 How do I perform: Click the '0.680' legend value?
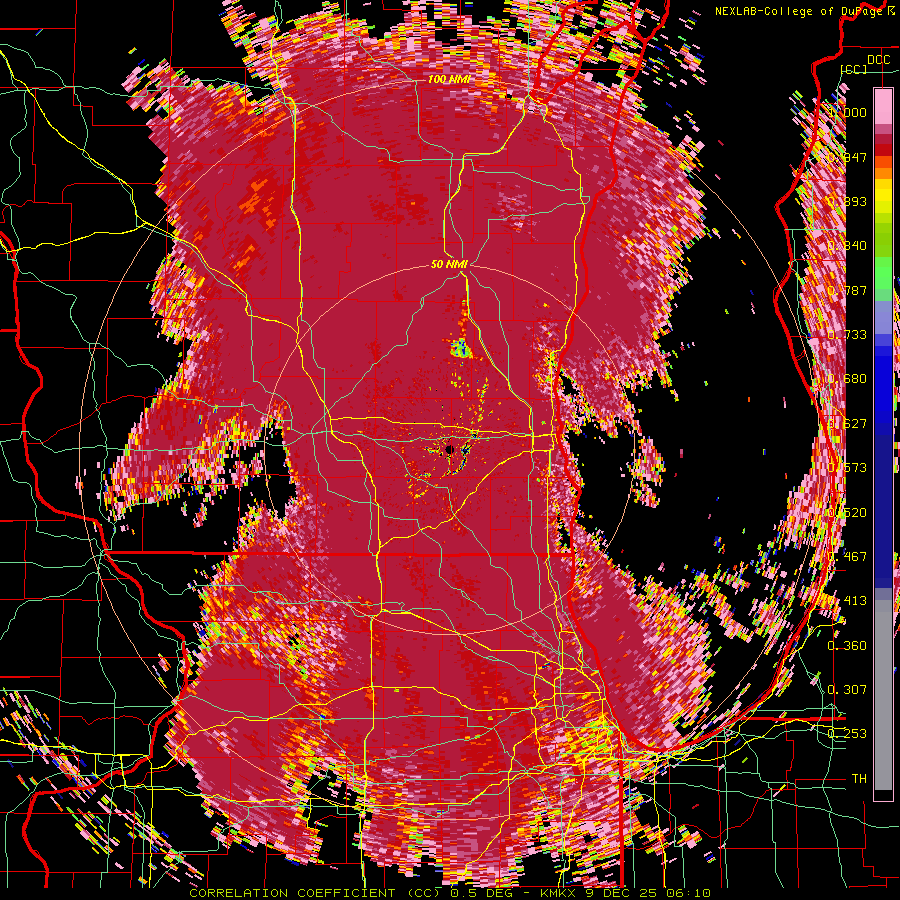coord(847,378)
